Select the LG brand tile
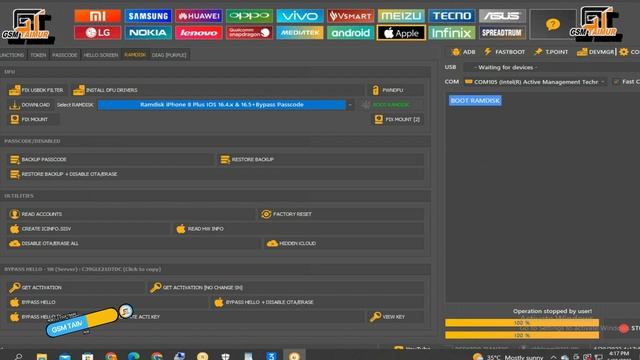 click(98, 33)
